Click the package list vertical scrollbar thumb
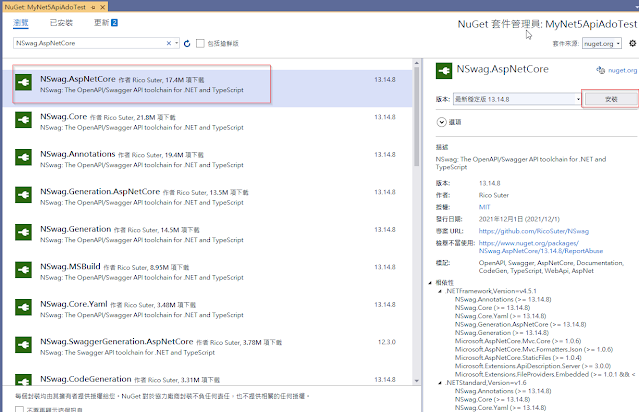Screen dimensions: 639x412 click(x=416, y=116)
